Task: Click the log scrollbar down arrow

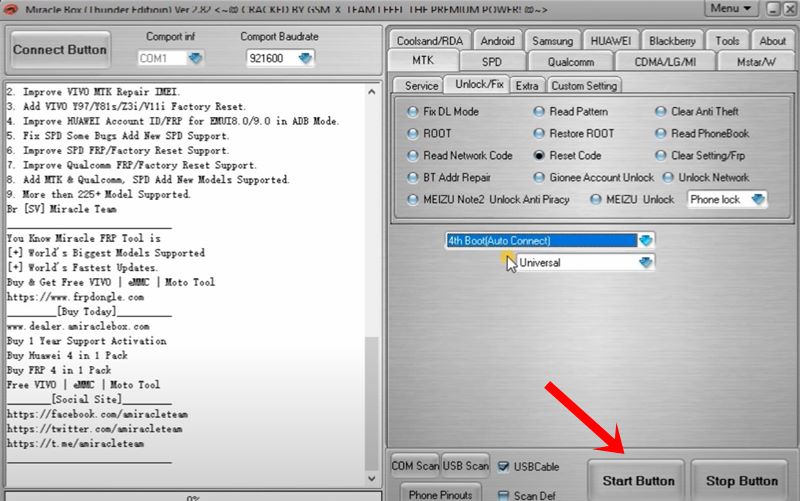Action: point(371,479)
